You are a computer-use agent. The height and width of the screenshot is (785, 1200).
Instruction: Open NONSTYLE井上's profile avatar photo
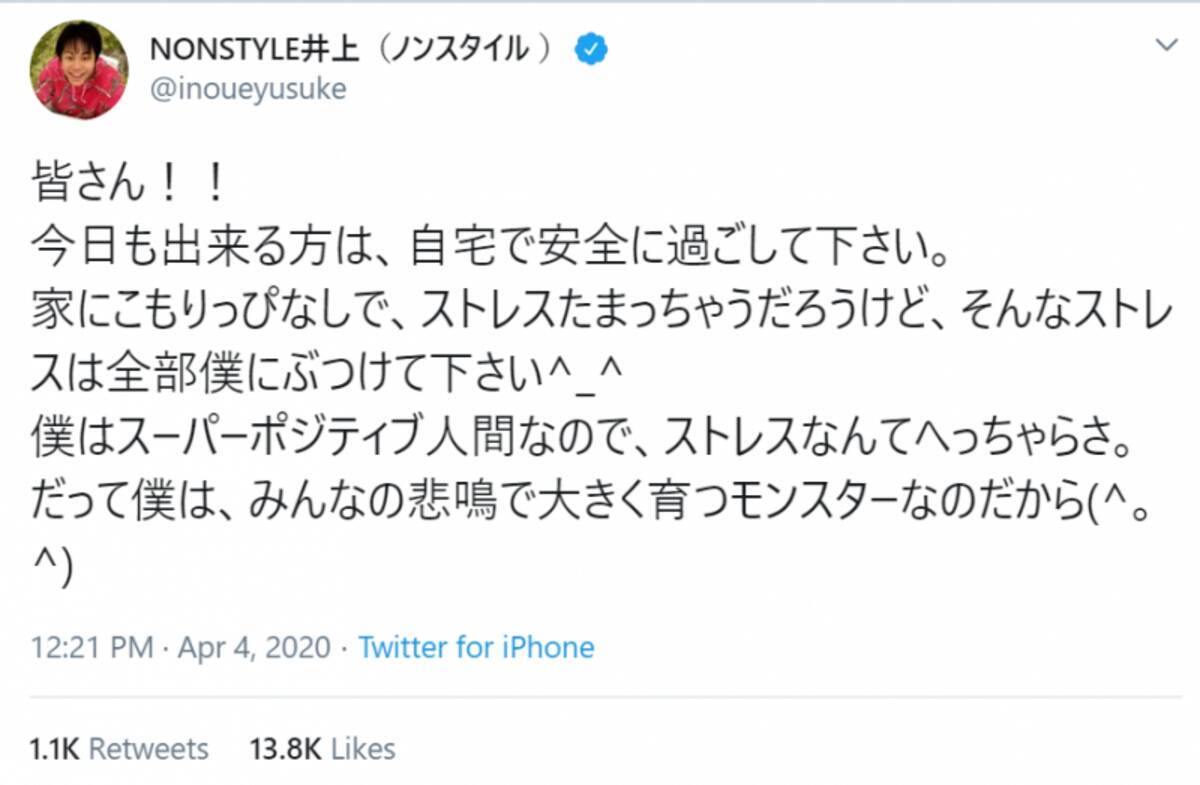click(x=81, y=70)
